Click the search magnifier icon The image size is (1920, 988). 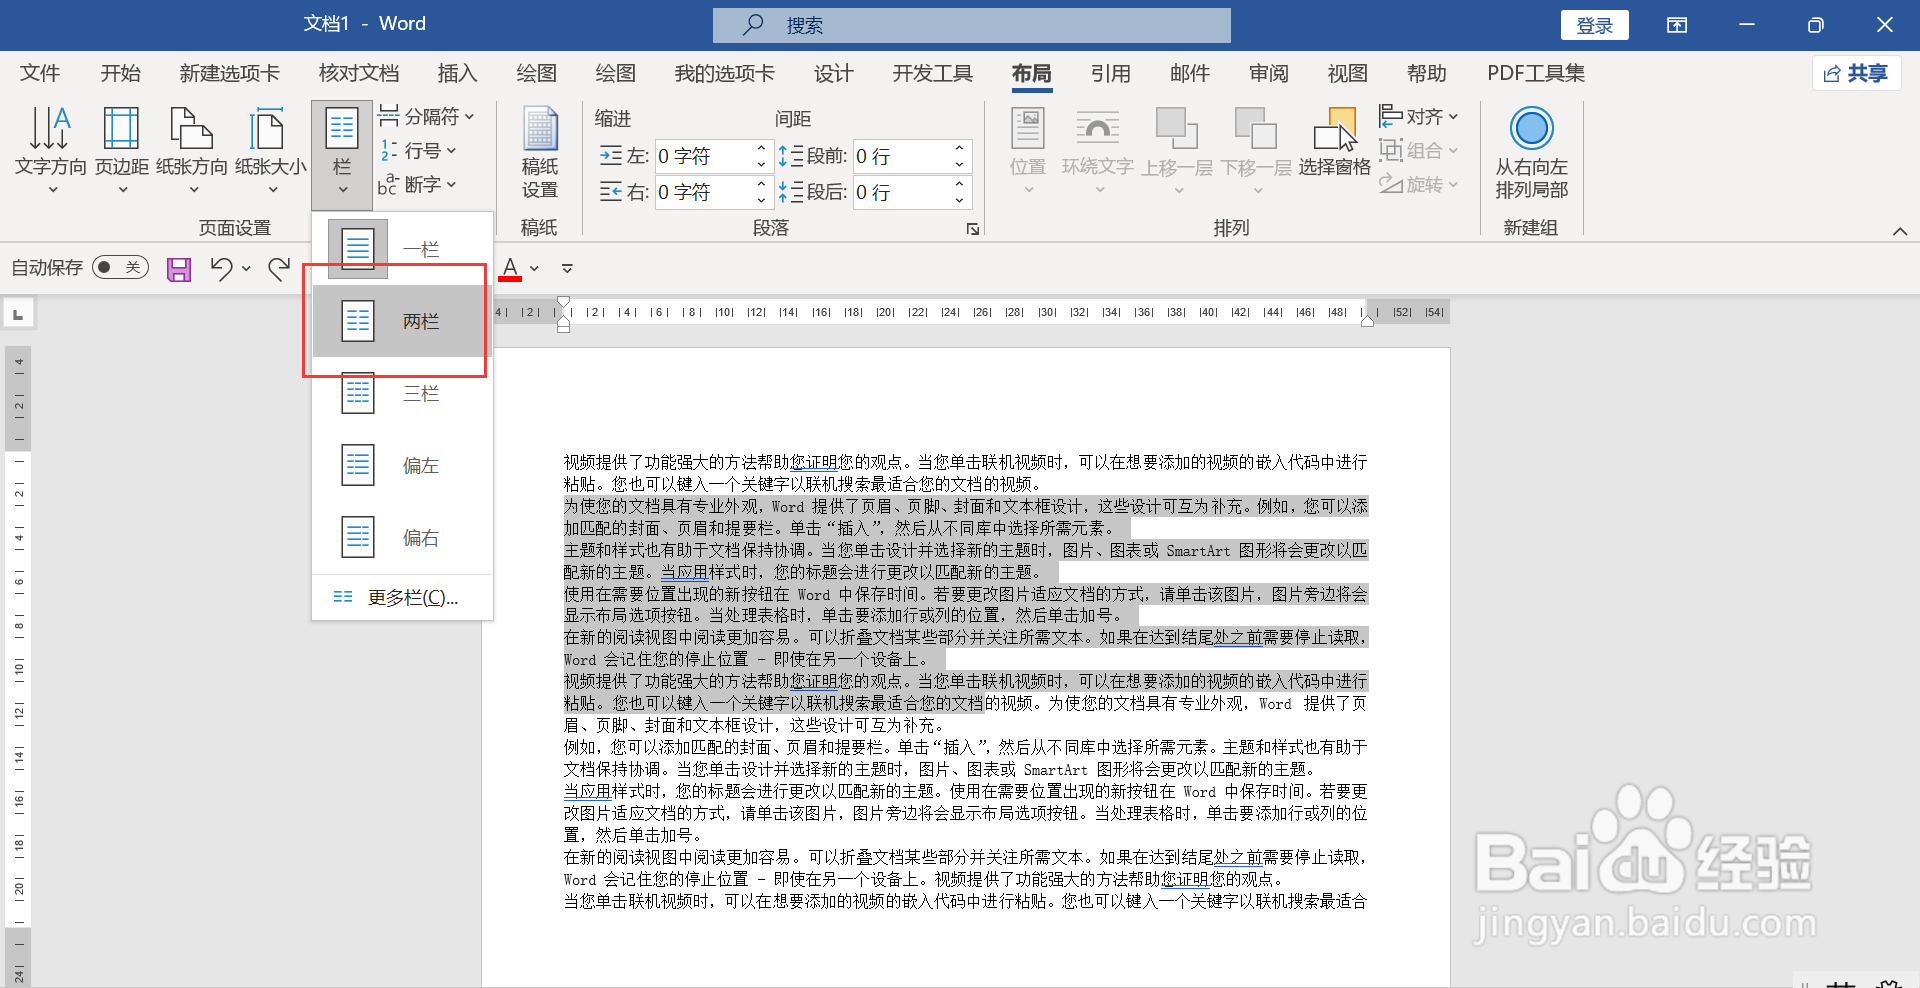tap(754, 25)
